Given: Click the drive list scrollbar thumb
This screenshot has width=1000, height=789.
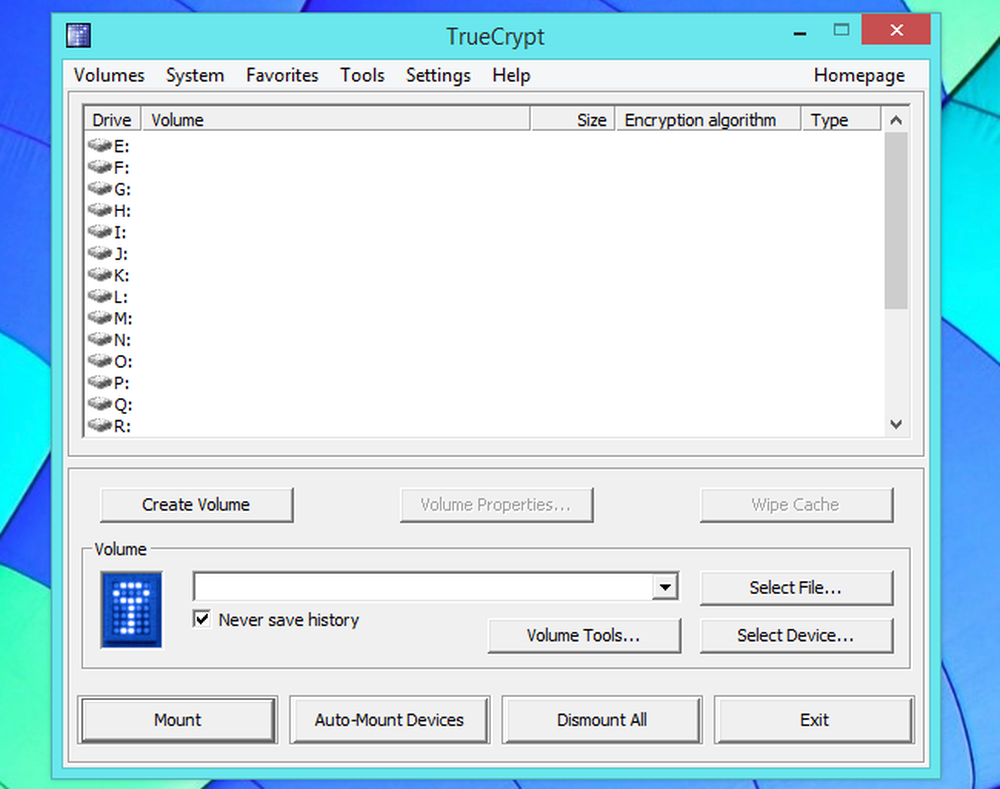Looking at the screenshot, I should (x=895, y=221).
